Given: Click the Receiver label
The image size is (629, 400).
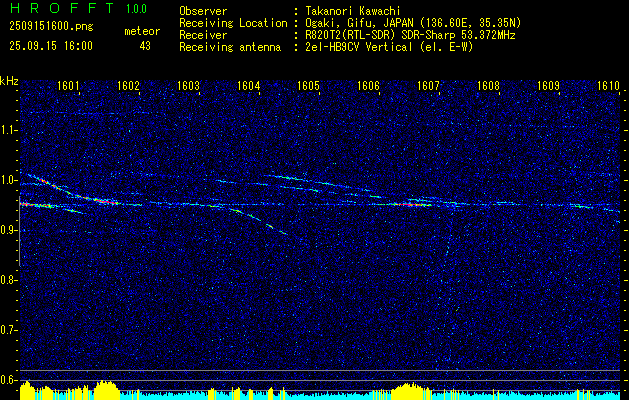Looking at the screenshot, I should (203, 35).
